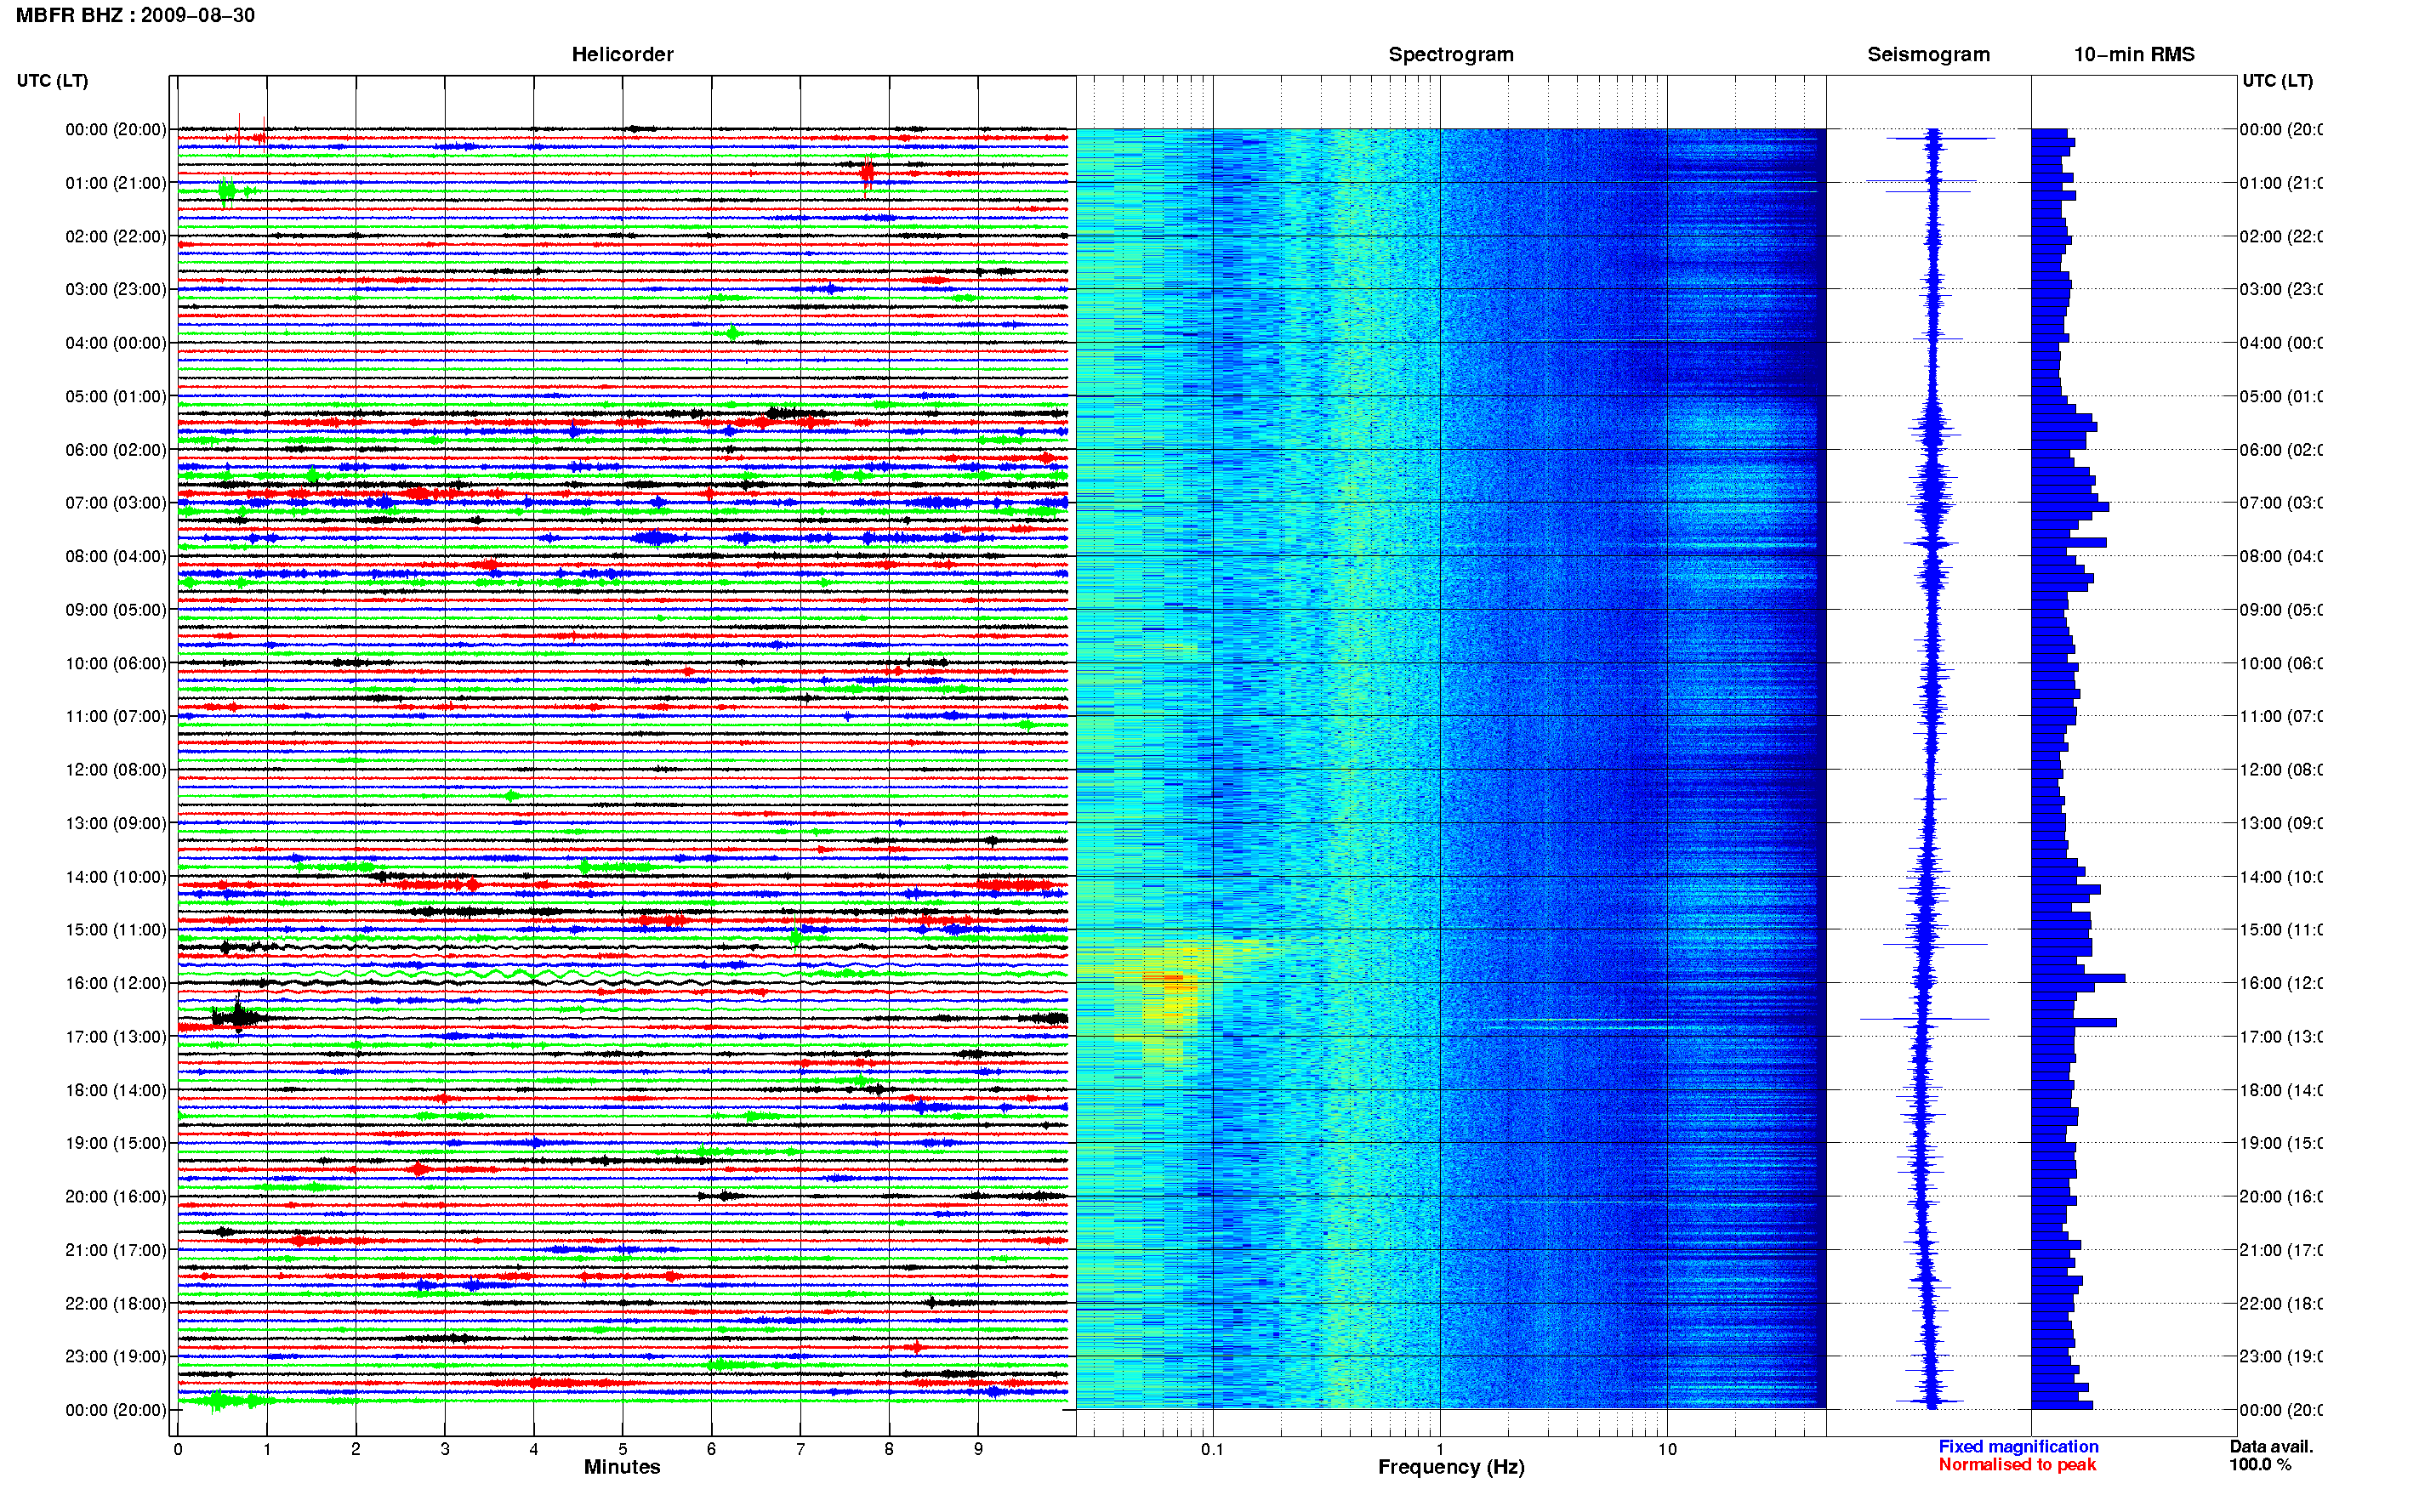Click the left 'UTC (LT)' axis label
The height and width of the screenshot is (1512, 2419).
[x=52, y=80]
